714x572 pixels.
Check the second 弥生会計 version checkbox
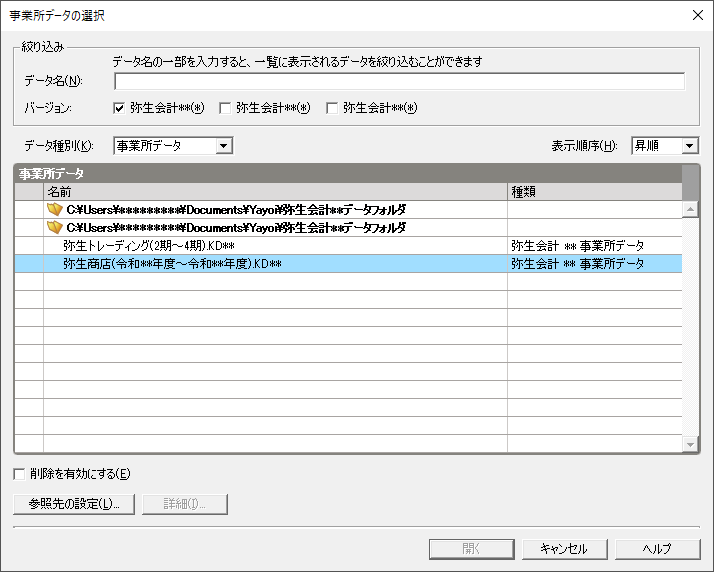pyautogui.click(x=225, y=108)
